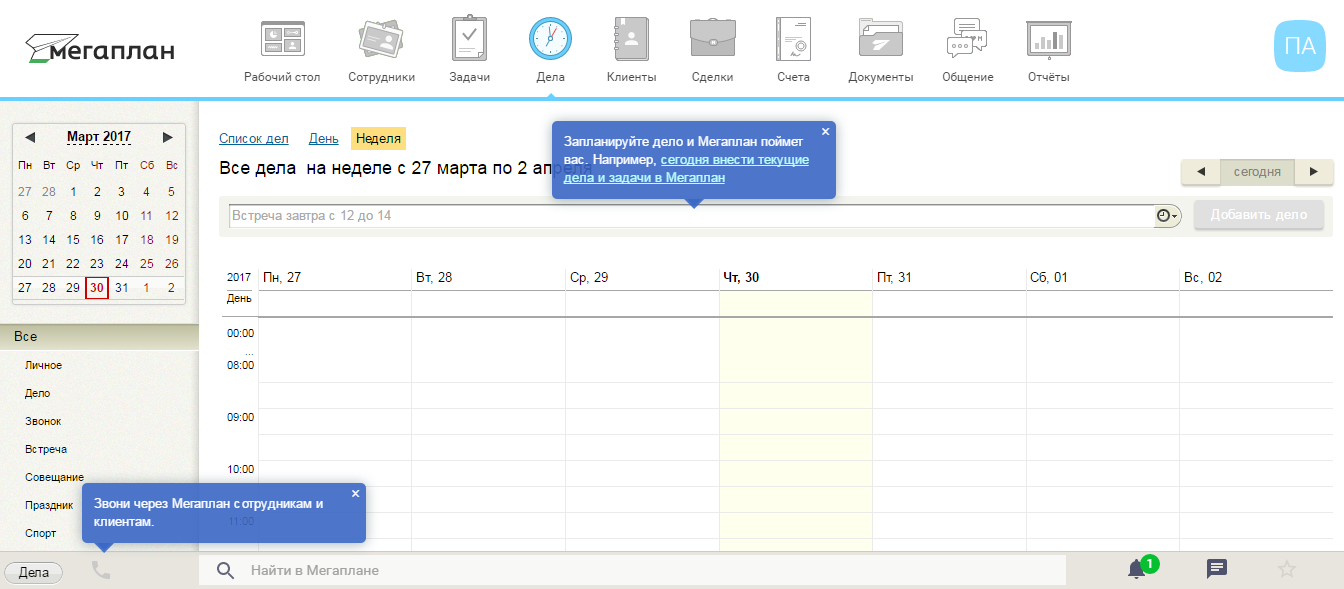Click the 09:00 time label
Screen dimensions: 1344x589
point(240,417)
